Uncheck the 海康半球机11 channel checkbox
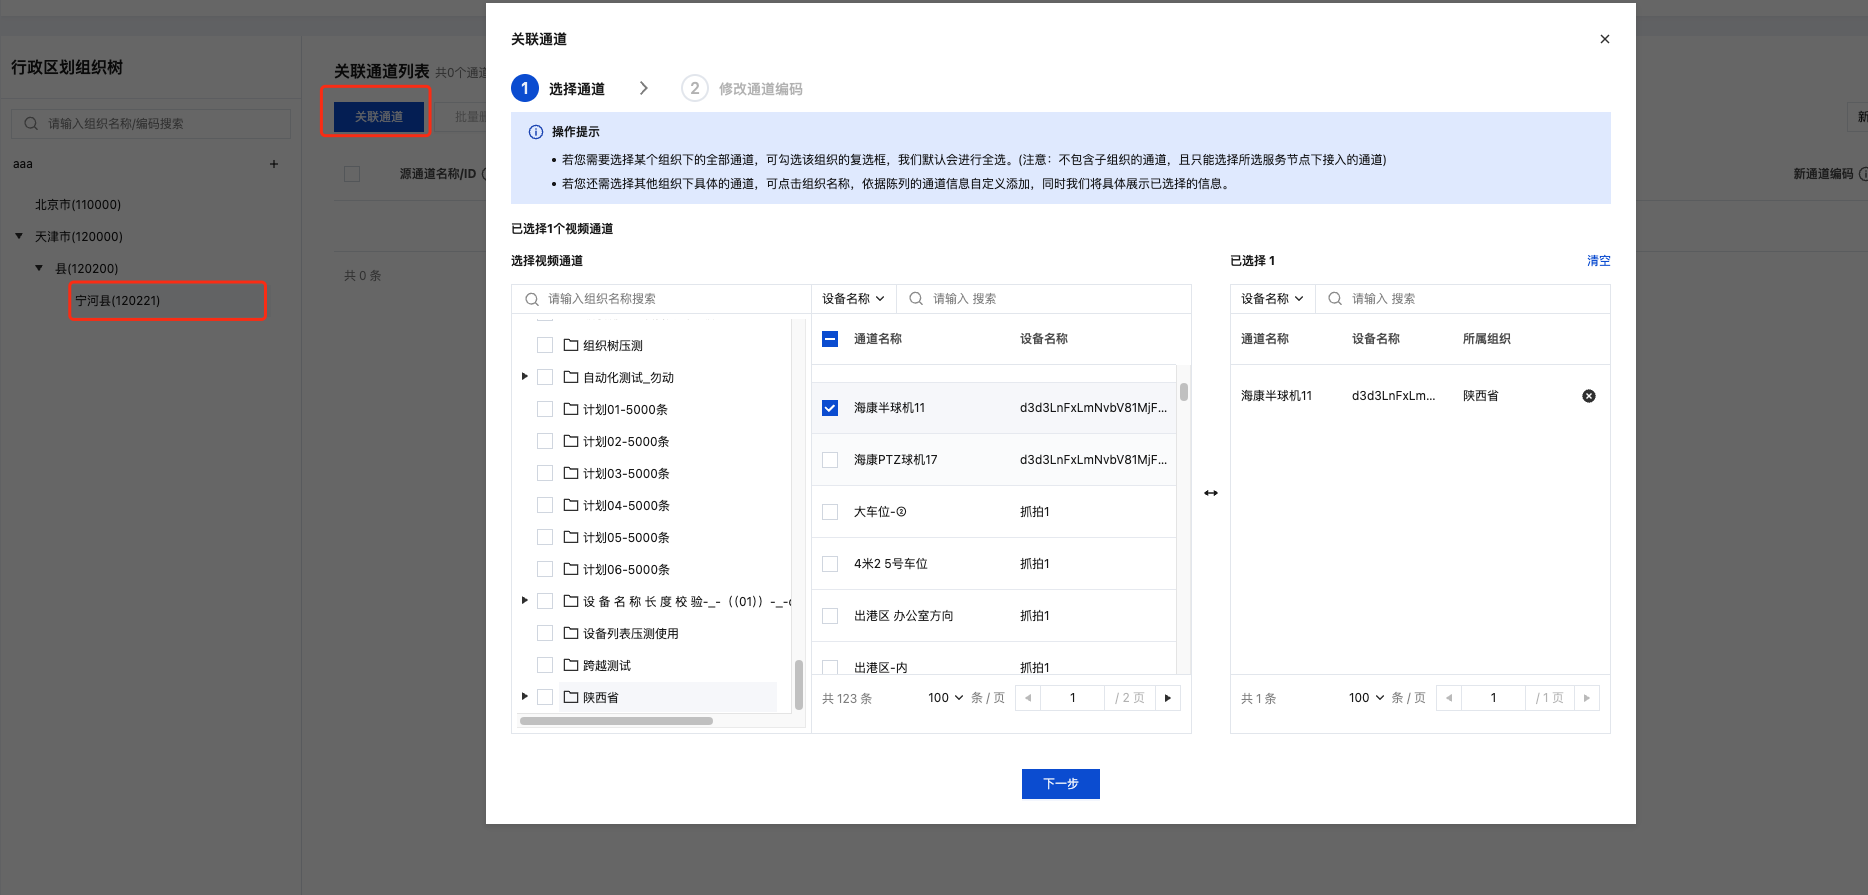Viewport: 1868px width, 895px height. click(x=830, y=408)
